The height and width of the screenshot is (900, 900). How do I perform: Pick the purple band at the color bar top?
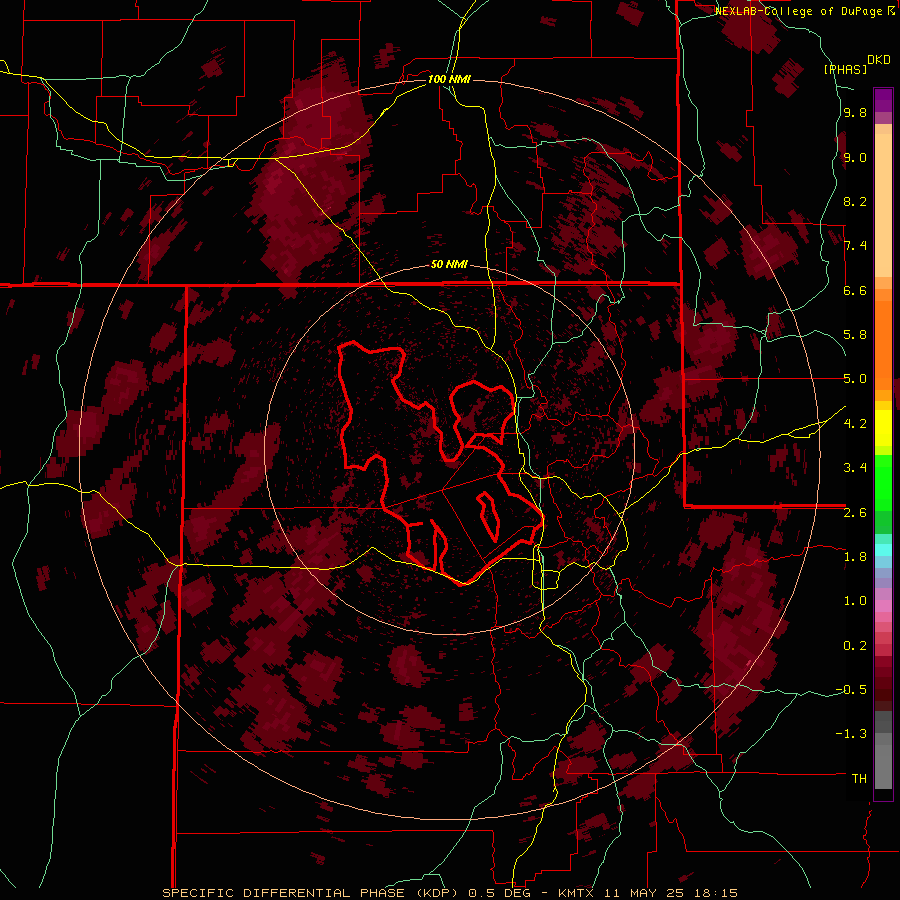pos(883,100)
